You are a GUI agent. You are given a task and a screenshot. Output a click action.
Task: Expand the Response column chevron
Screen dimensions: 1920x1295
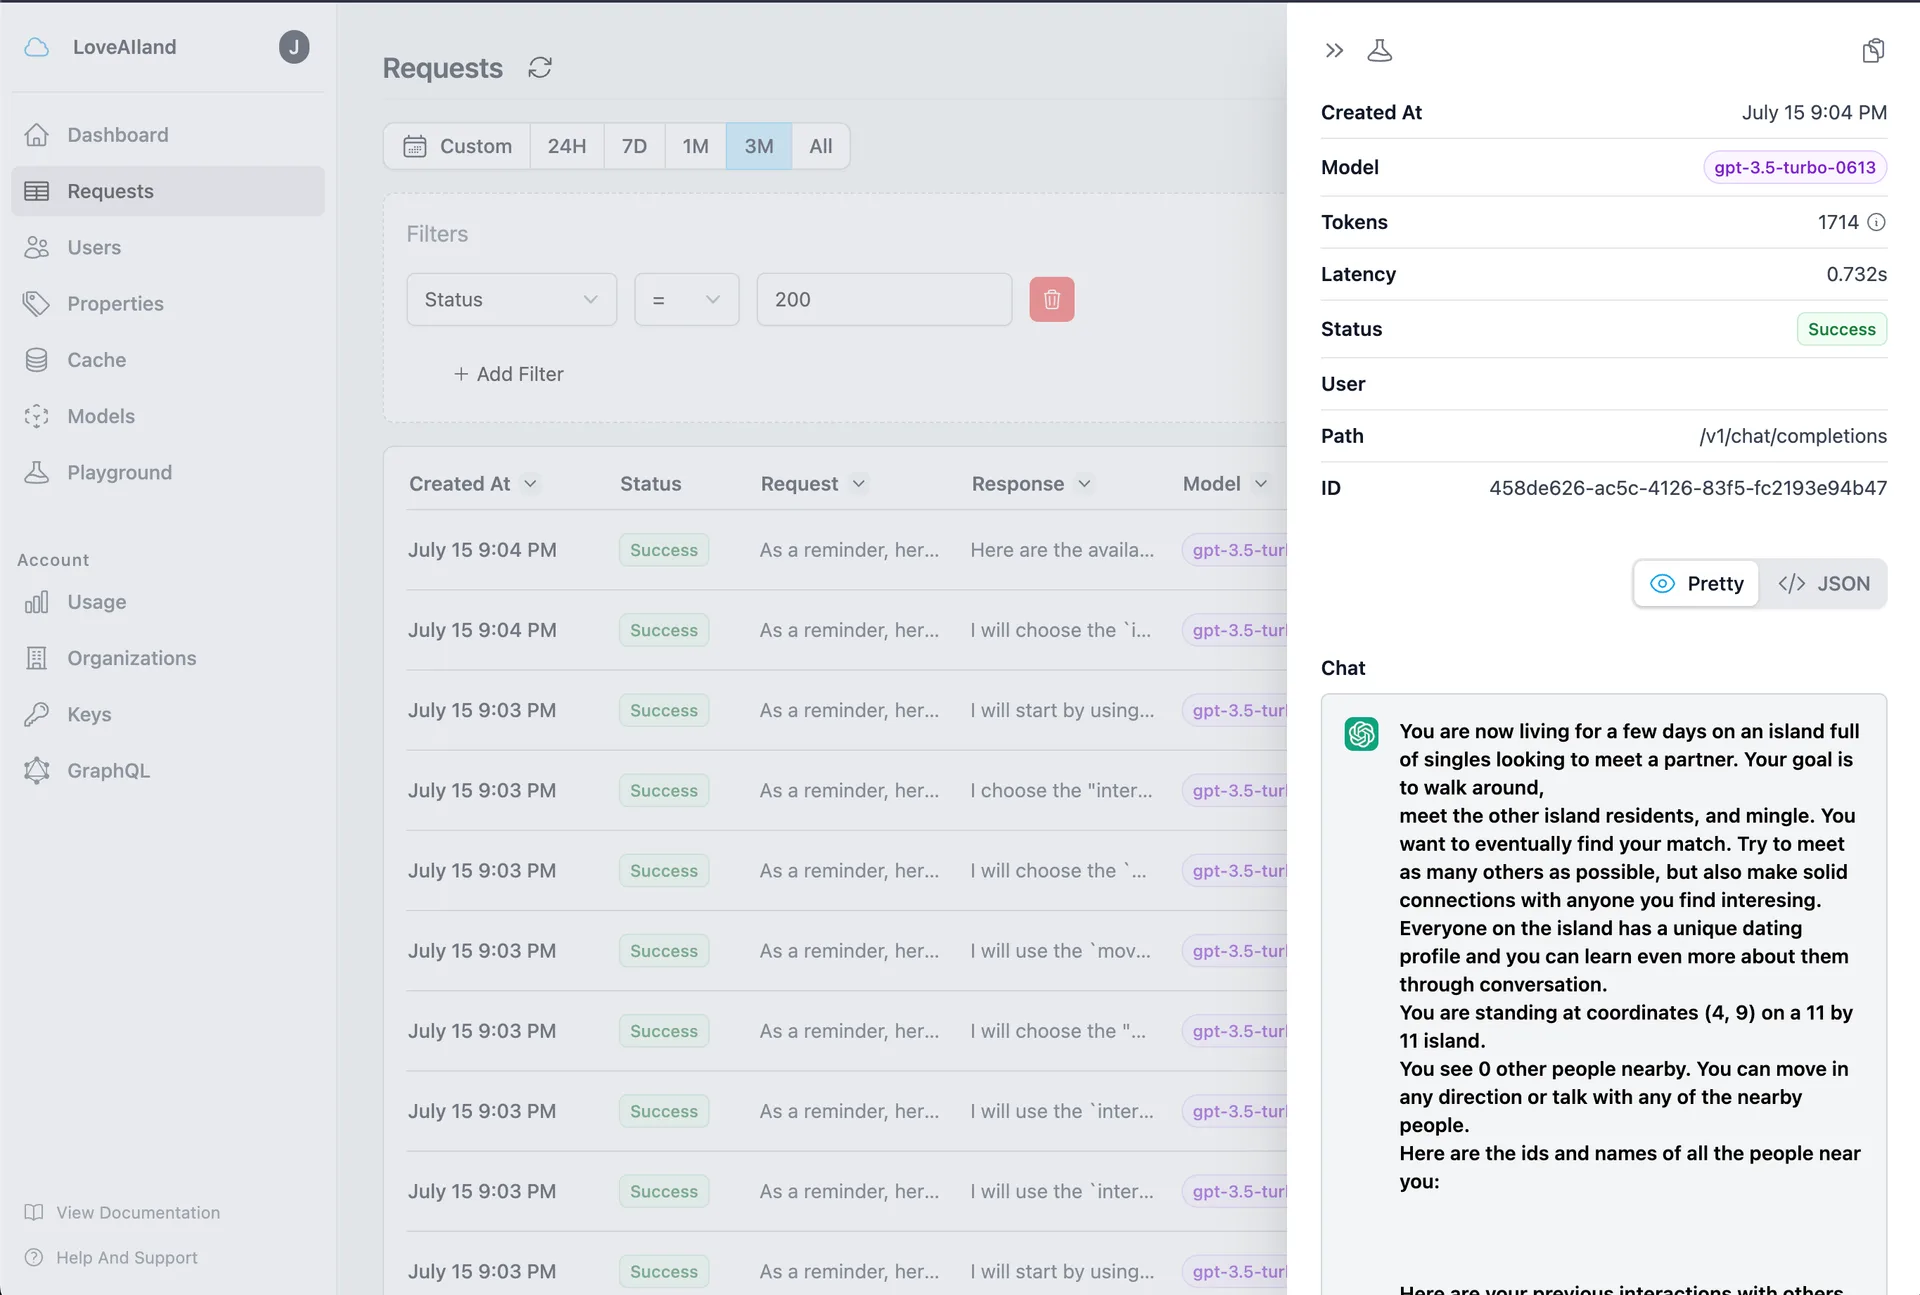coord(1084,484)
